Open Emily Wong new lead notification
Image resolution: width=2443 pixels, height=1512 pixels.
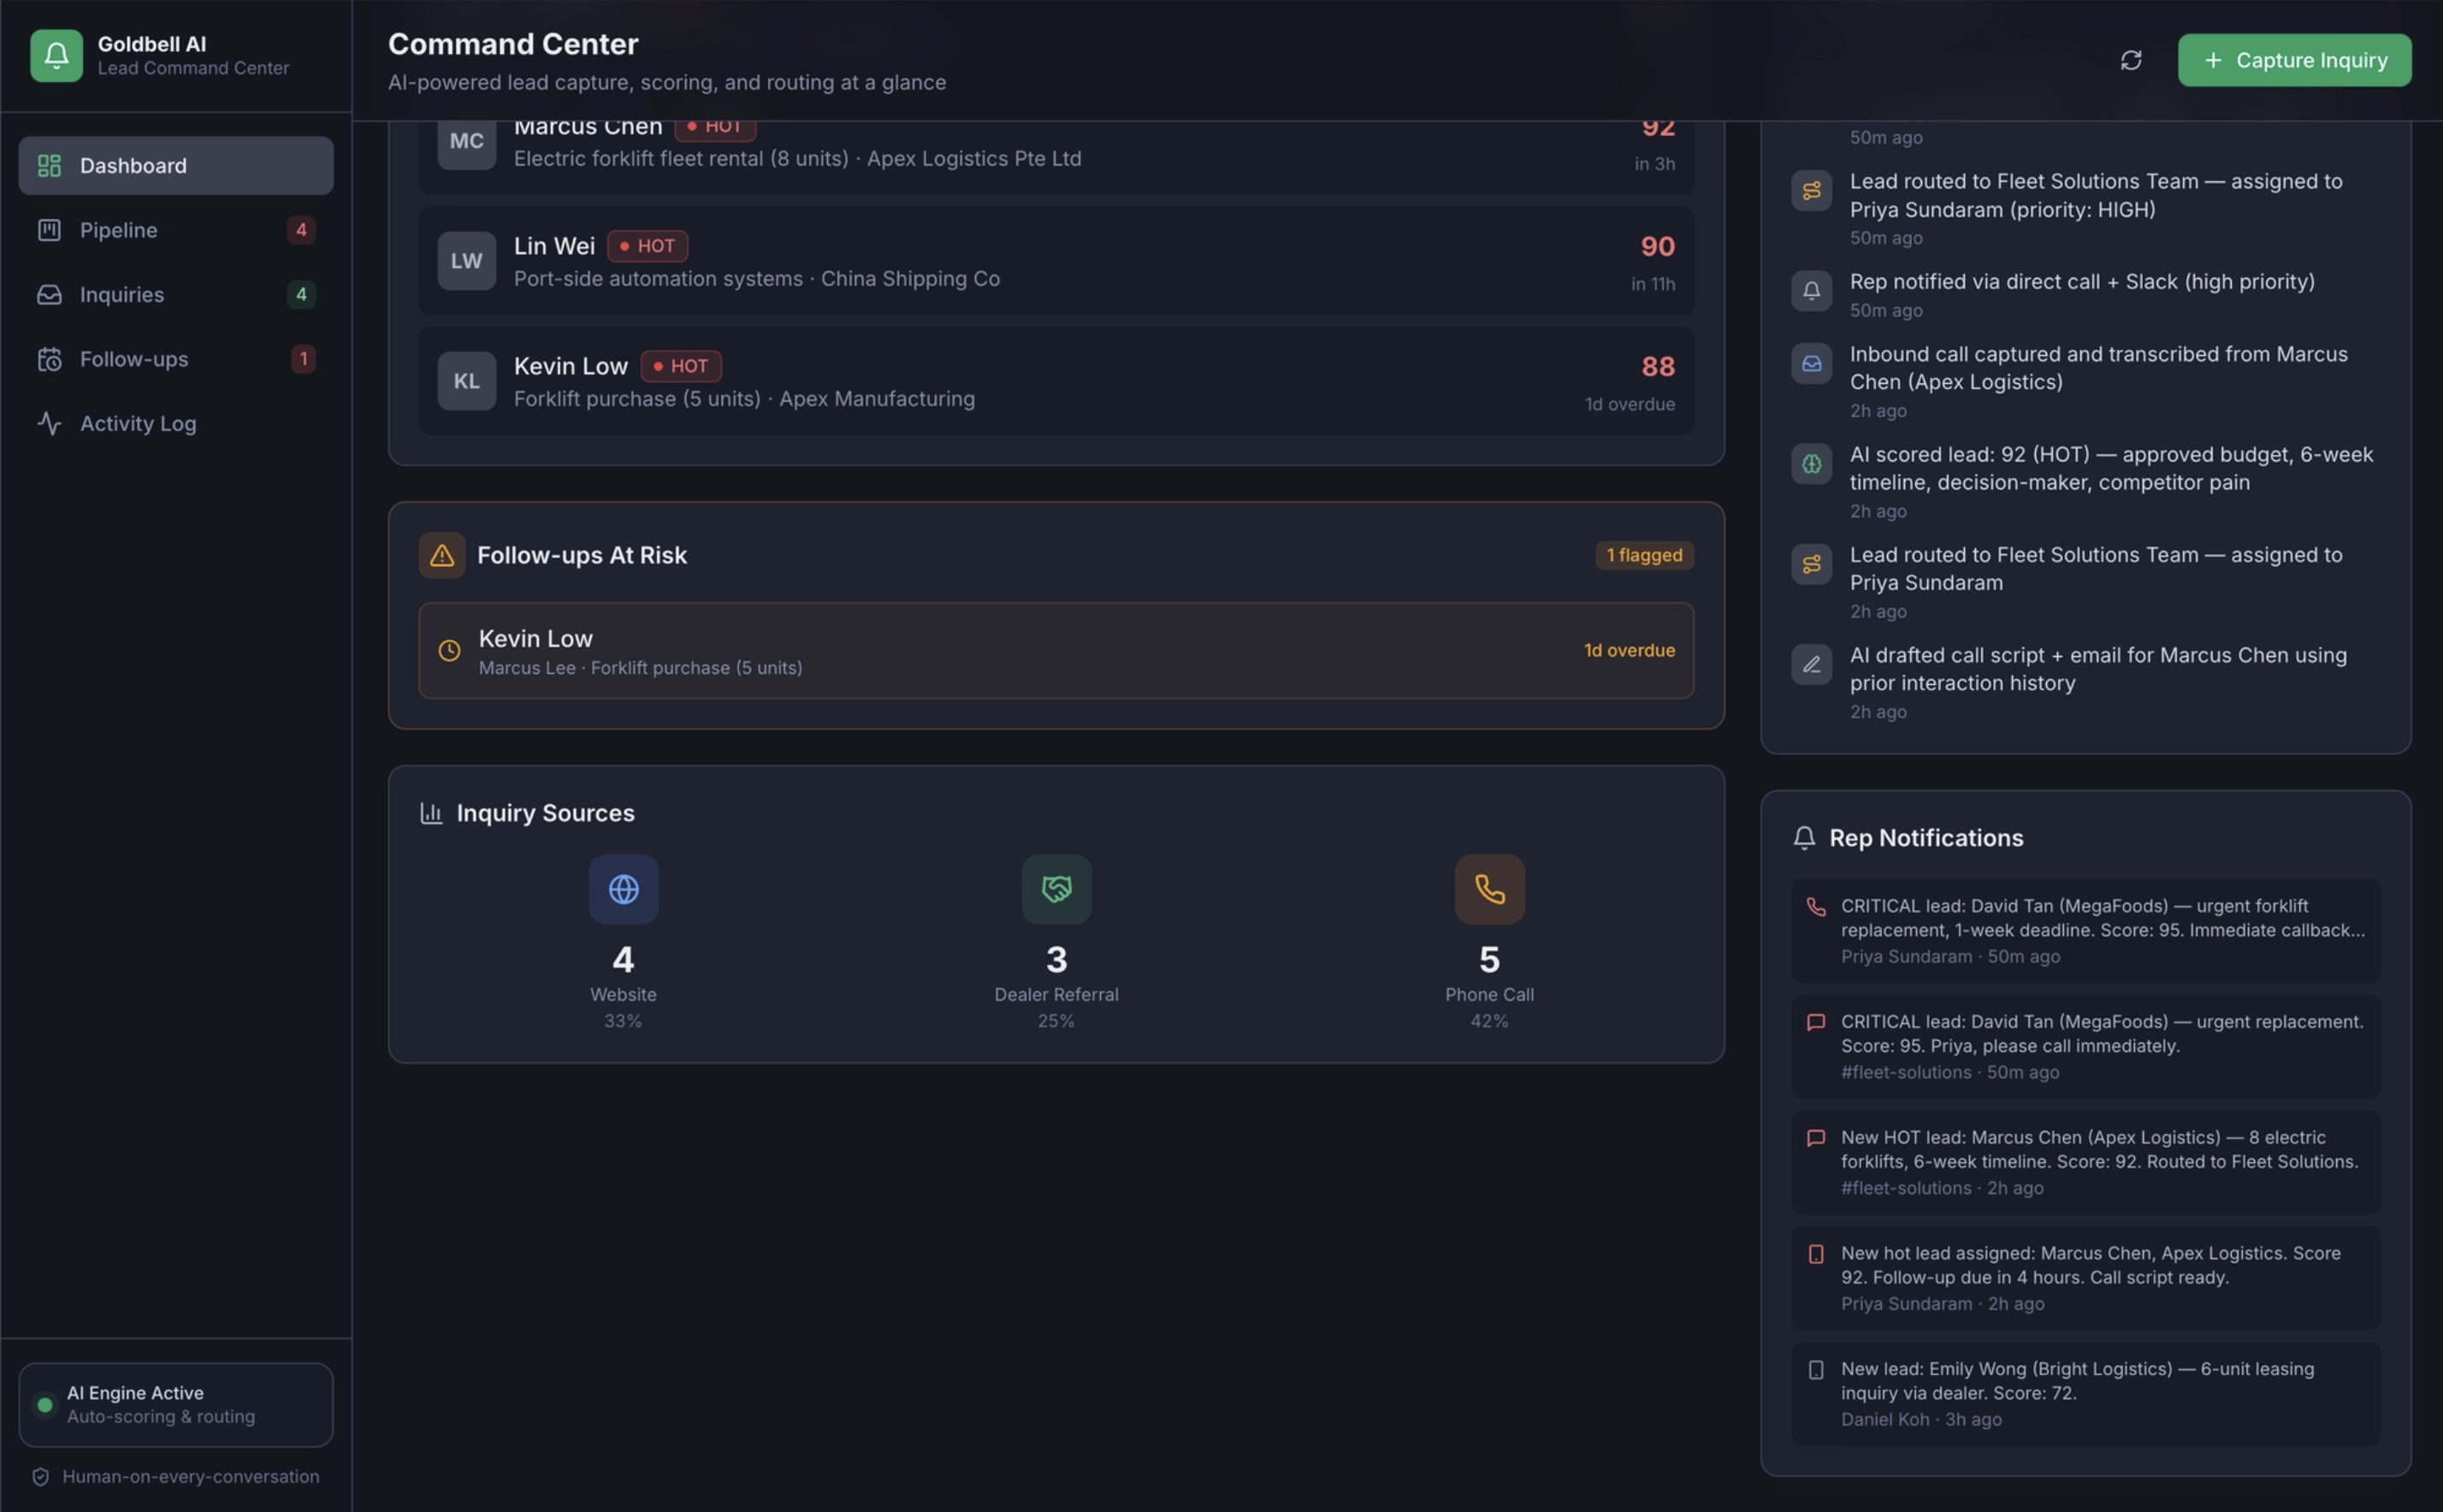point(2085,1393)
